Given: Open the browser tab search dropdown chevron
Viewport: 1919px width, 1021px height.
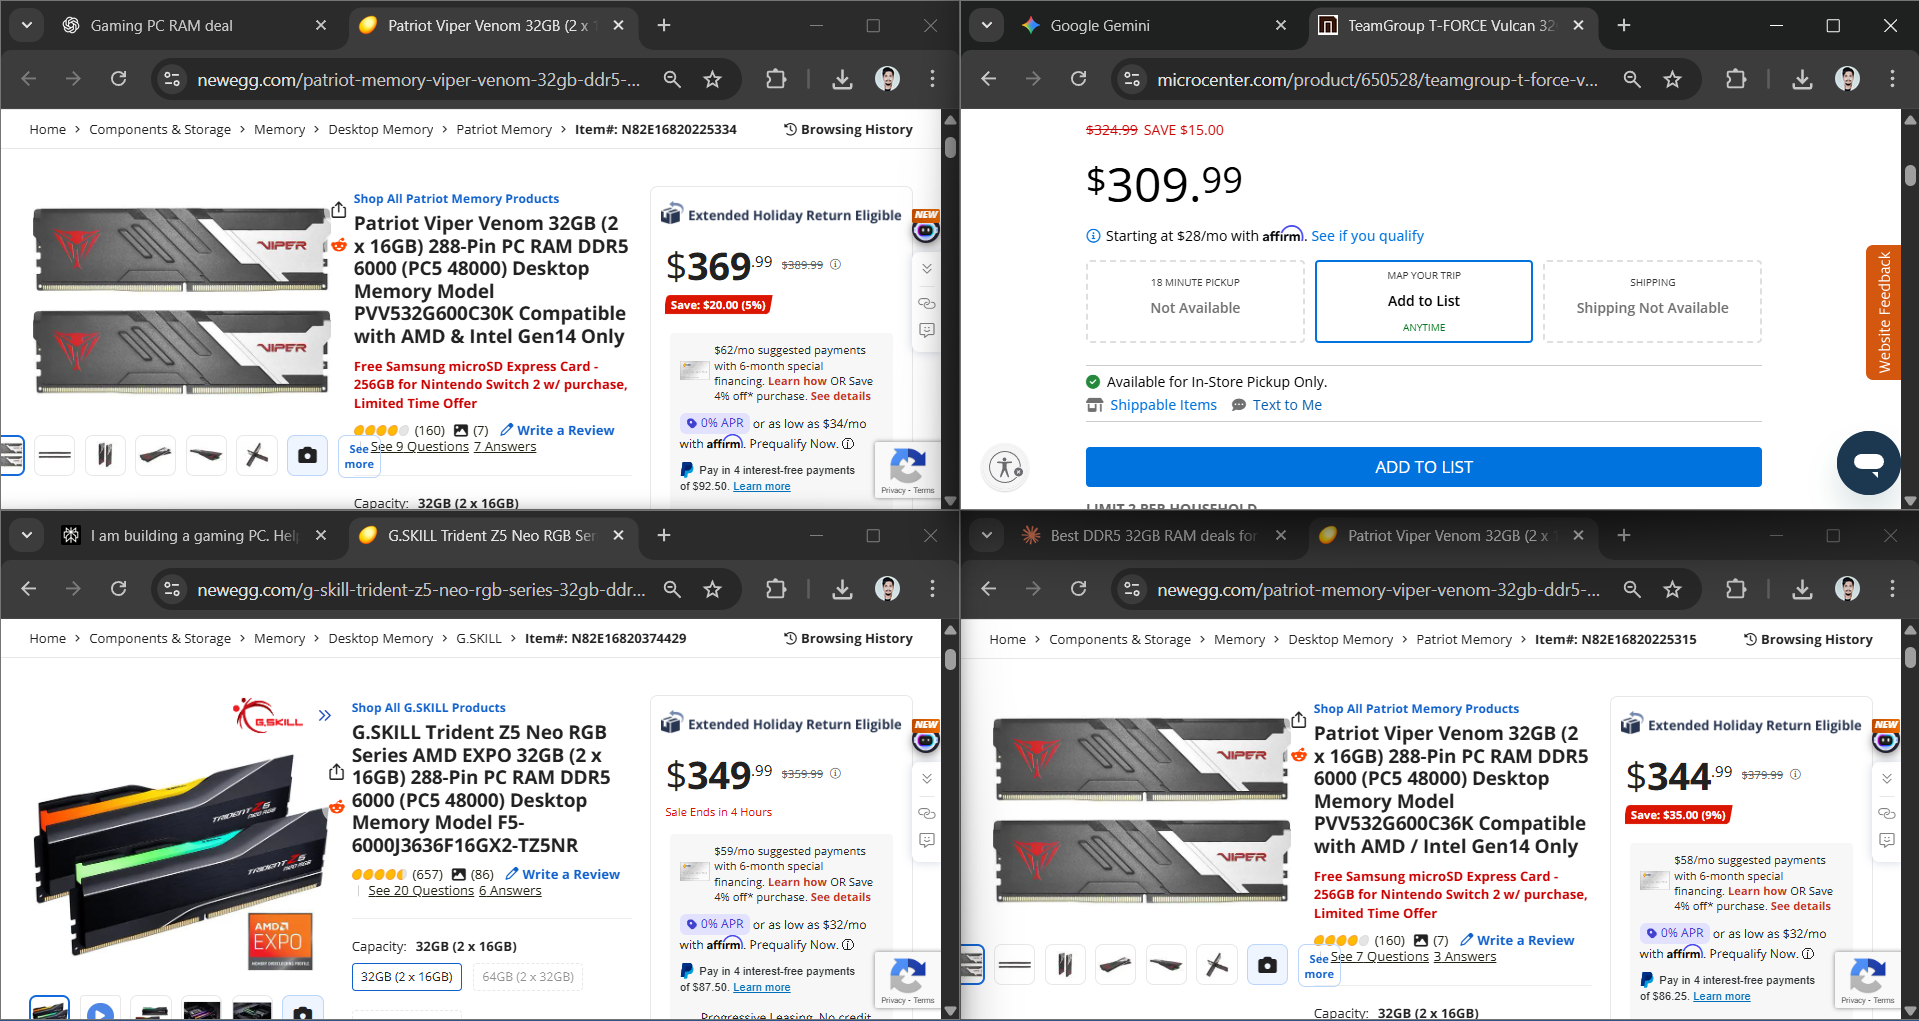Looking at the screenshot, I should (x=26, y=25).
